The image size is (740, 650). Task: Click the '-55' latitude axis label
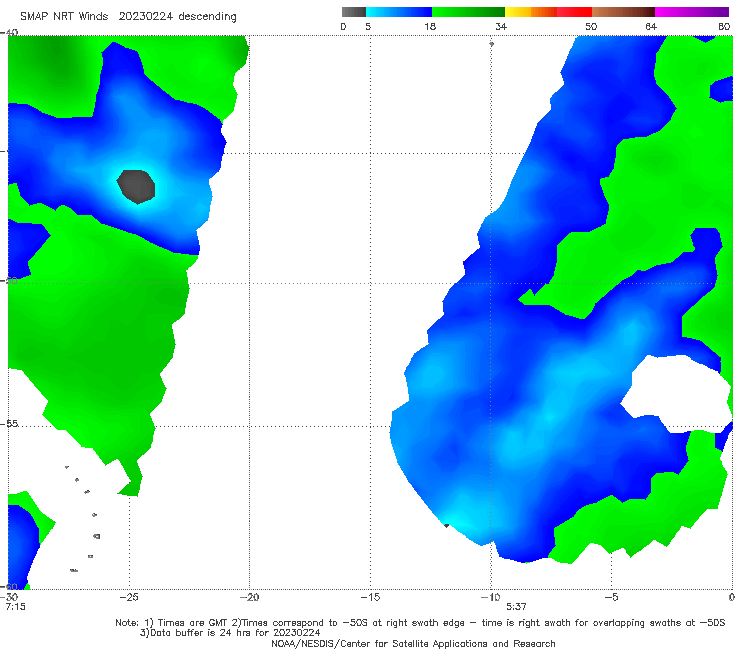tap(10, 424)
